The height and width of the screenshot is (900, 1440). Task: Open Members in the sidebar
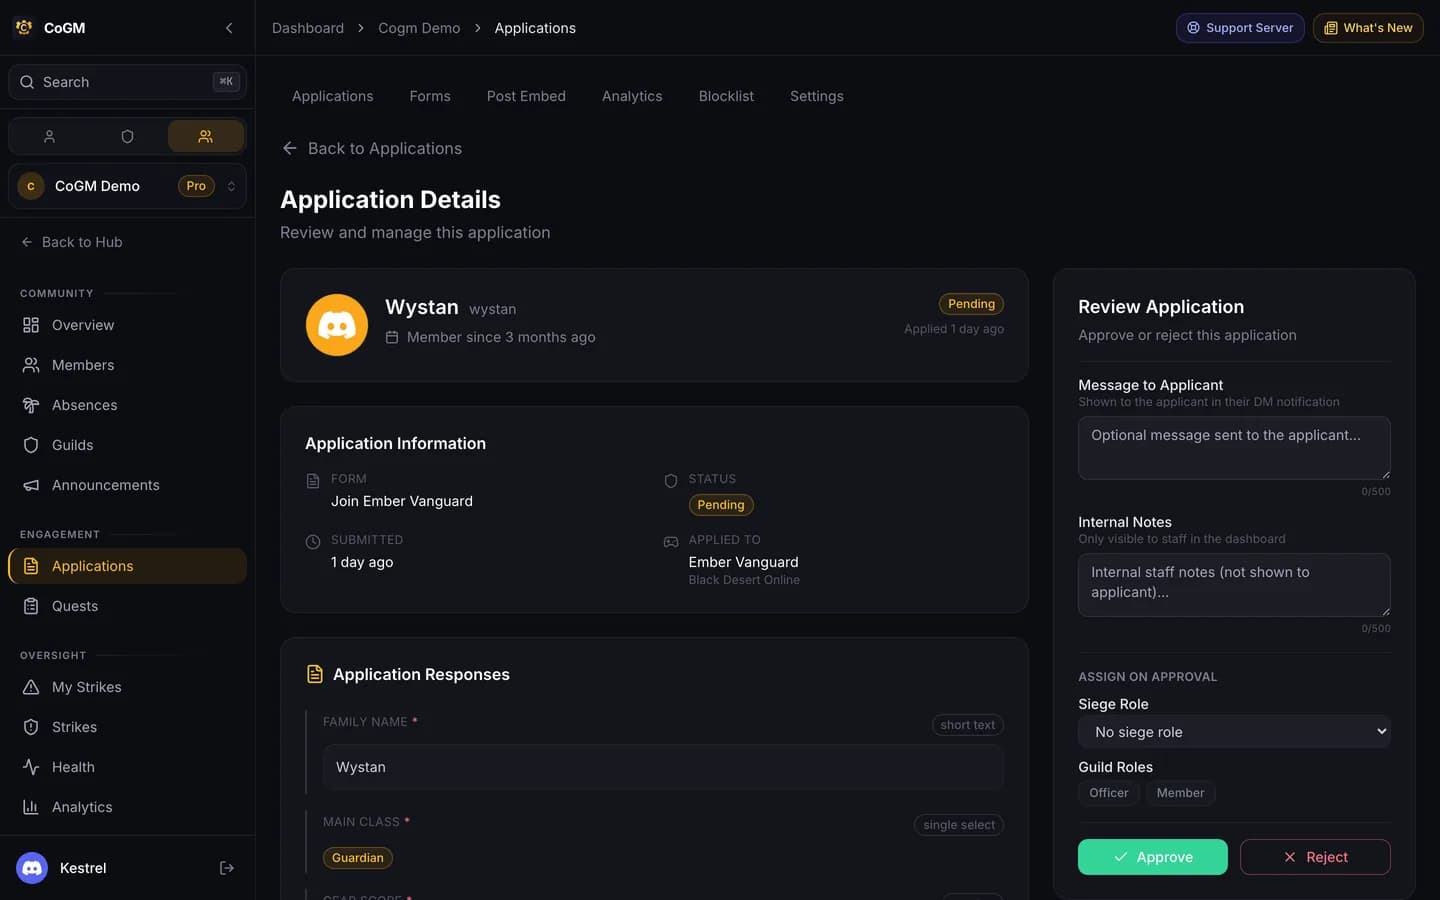[127, 365]
